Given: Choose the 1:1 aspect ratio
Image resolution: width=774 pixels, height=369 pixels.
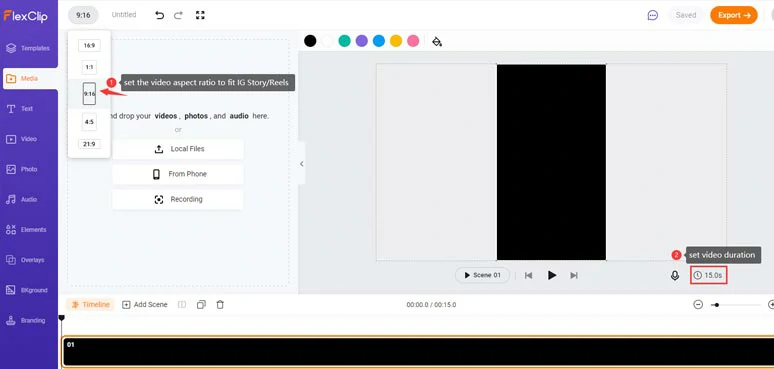Looking at the screenshot, I should pyautogui.click(x=89, y=67).
